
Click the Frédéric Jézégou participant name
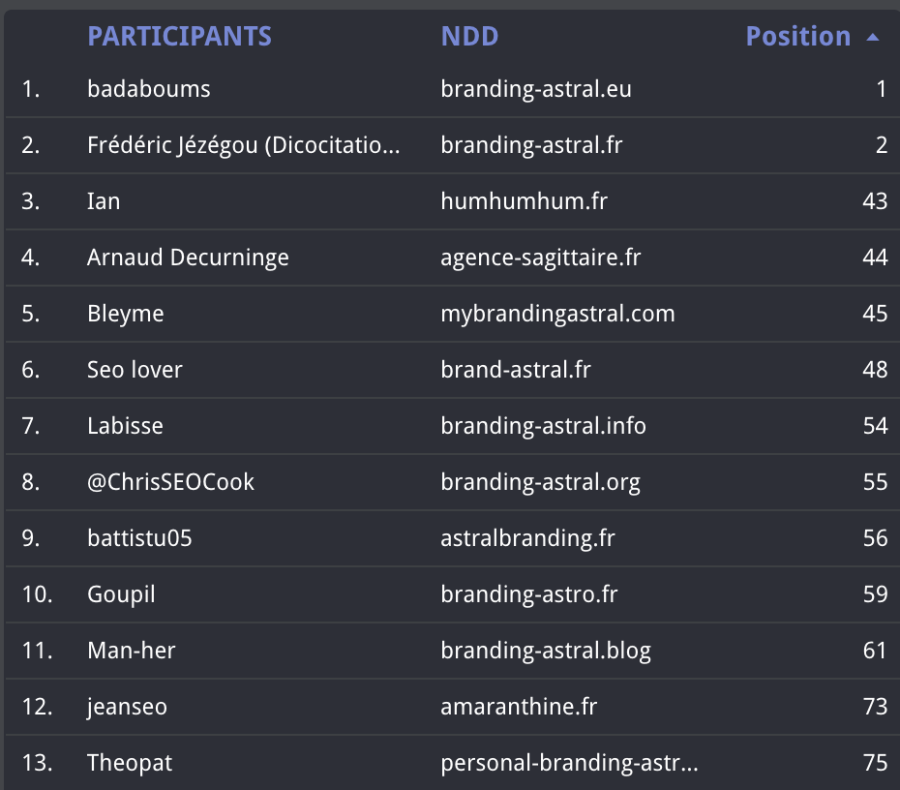[x=243, y=145]
